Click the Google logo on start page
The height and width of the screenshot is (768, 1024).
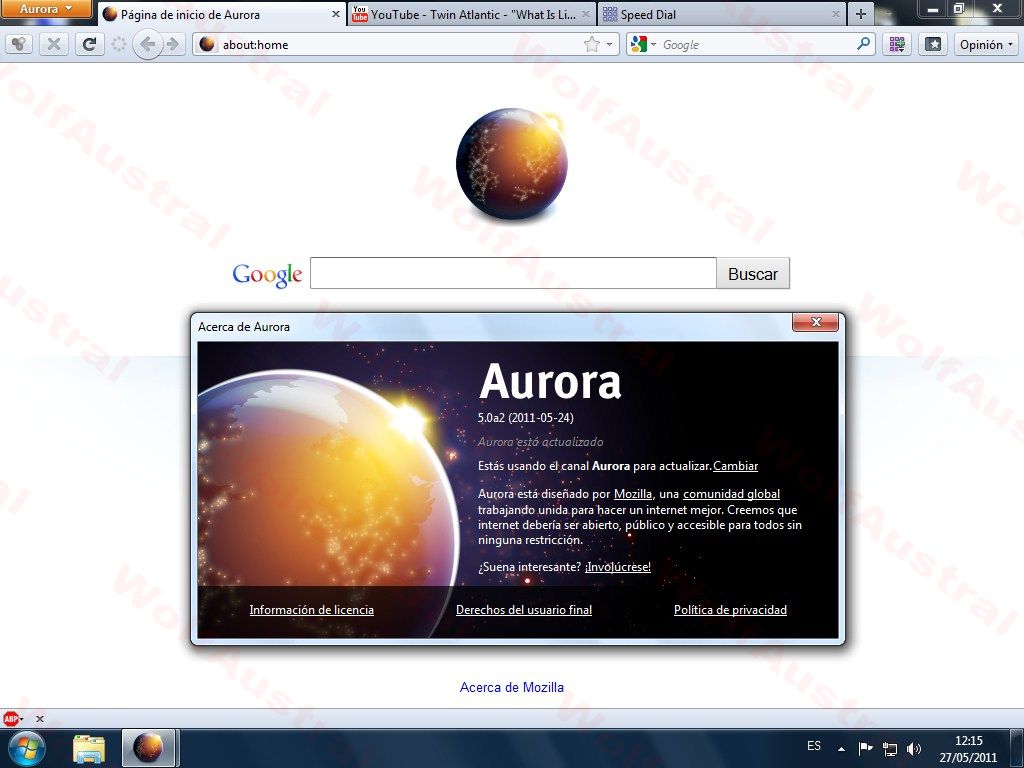(x=267, y=274)
